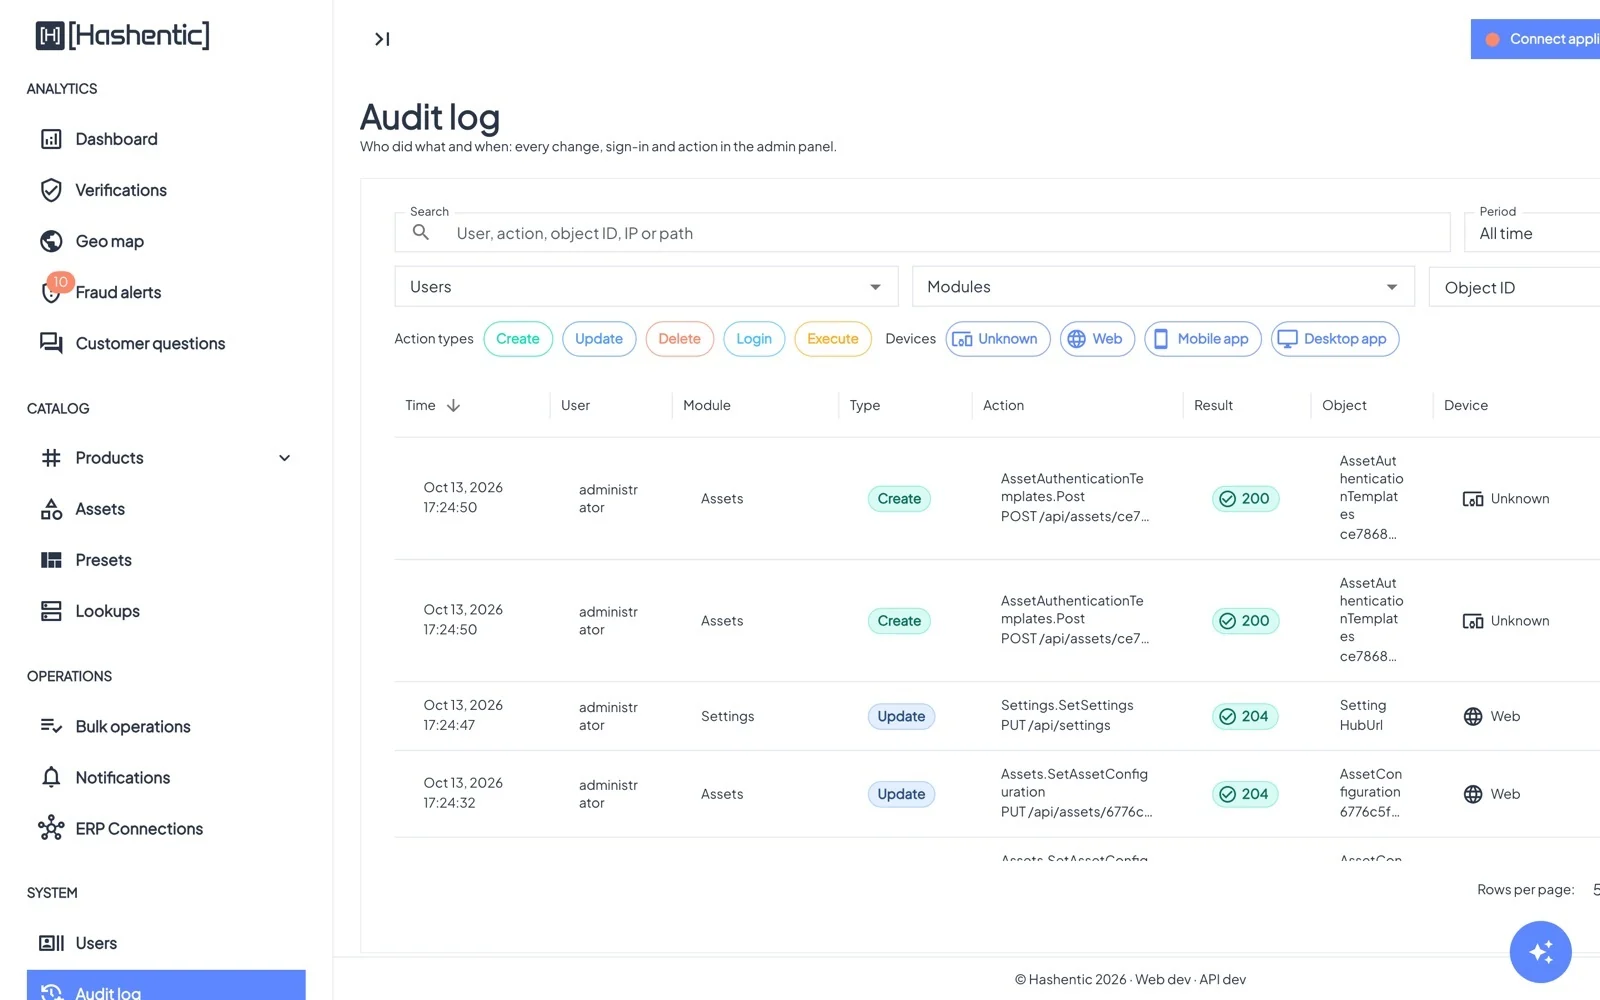Viewport: 1600px width, 1000px height.
Task: Click the Verifications shield icon
Action: coord(51,190)
